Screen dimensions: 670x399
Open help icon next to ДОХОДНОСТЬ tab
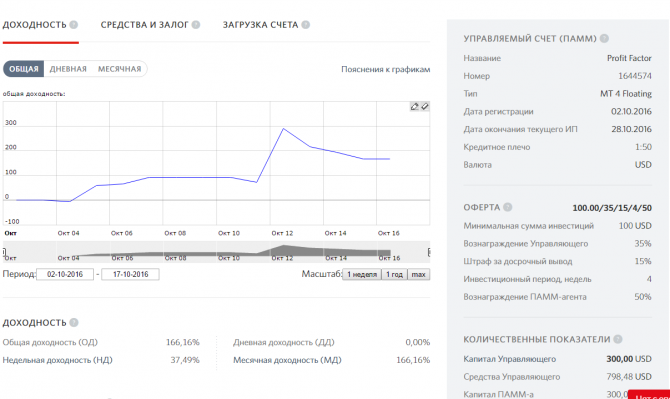(x=74, y=25)
